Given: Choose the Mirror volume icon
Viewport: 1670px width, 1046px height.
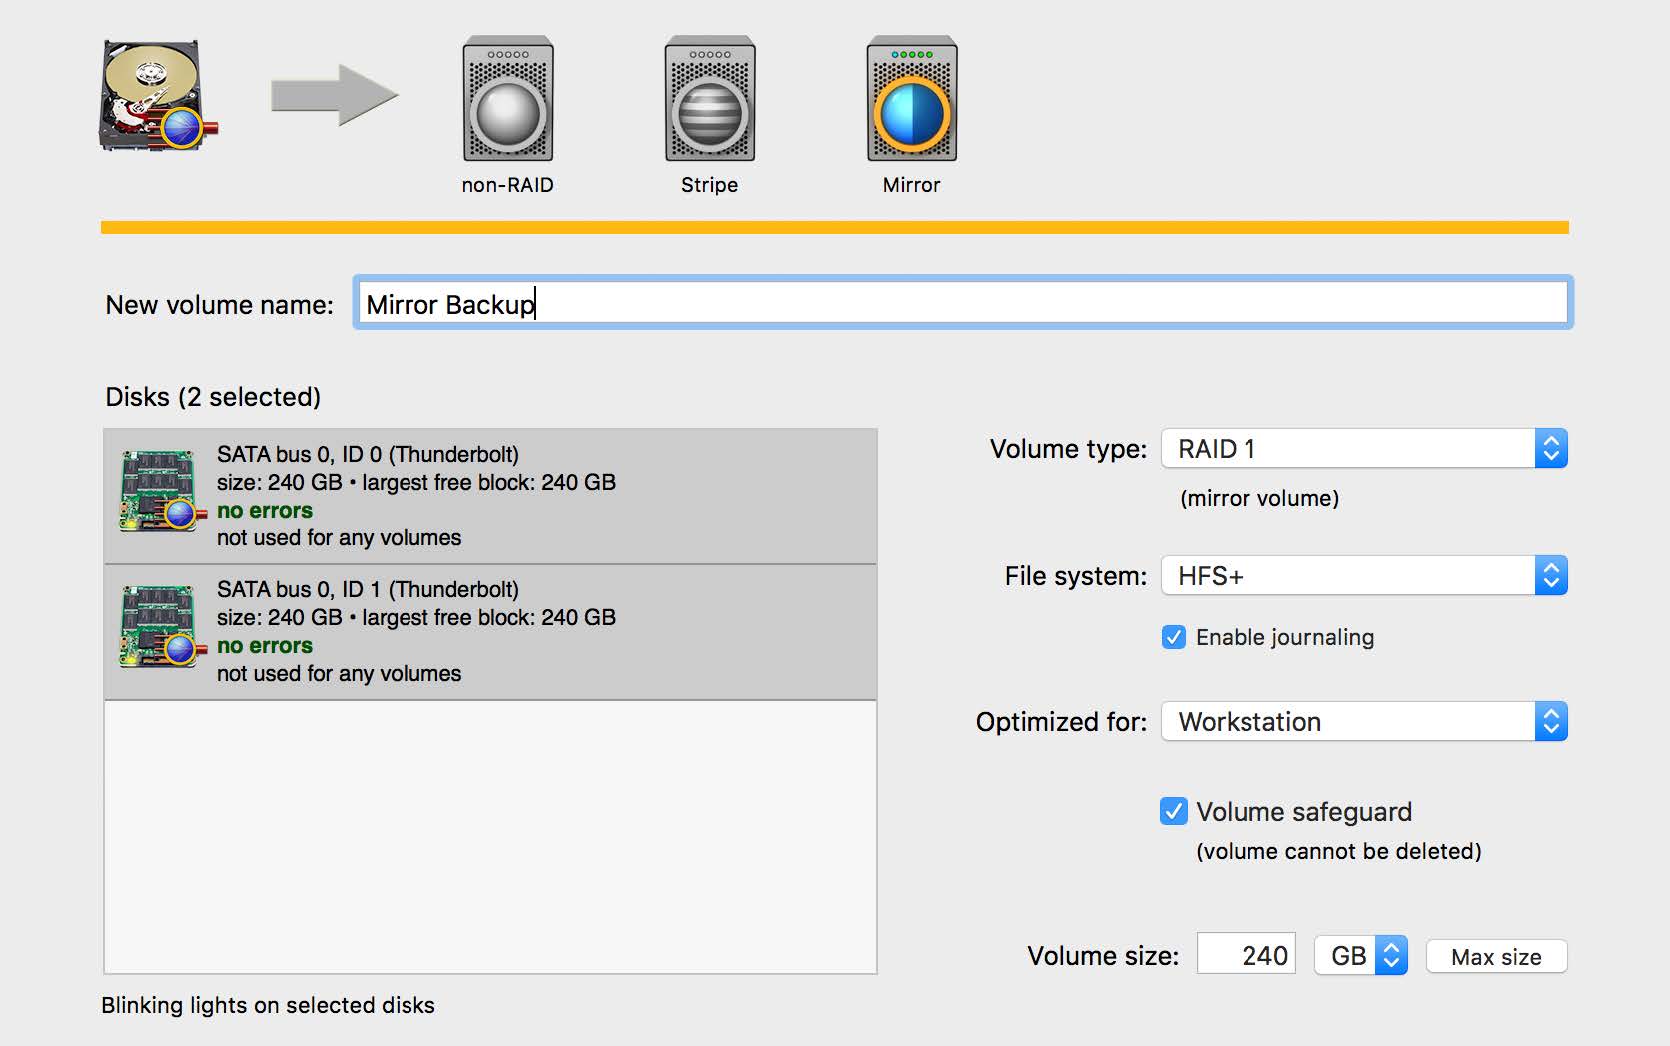Looking at the screenshot, I should tap(911, 99).
